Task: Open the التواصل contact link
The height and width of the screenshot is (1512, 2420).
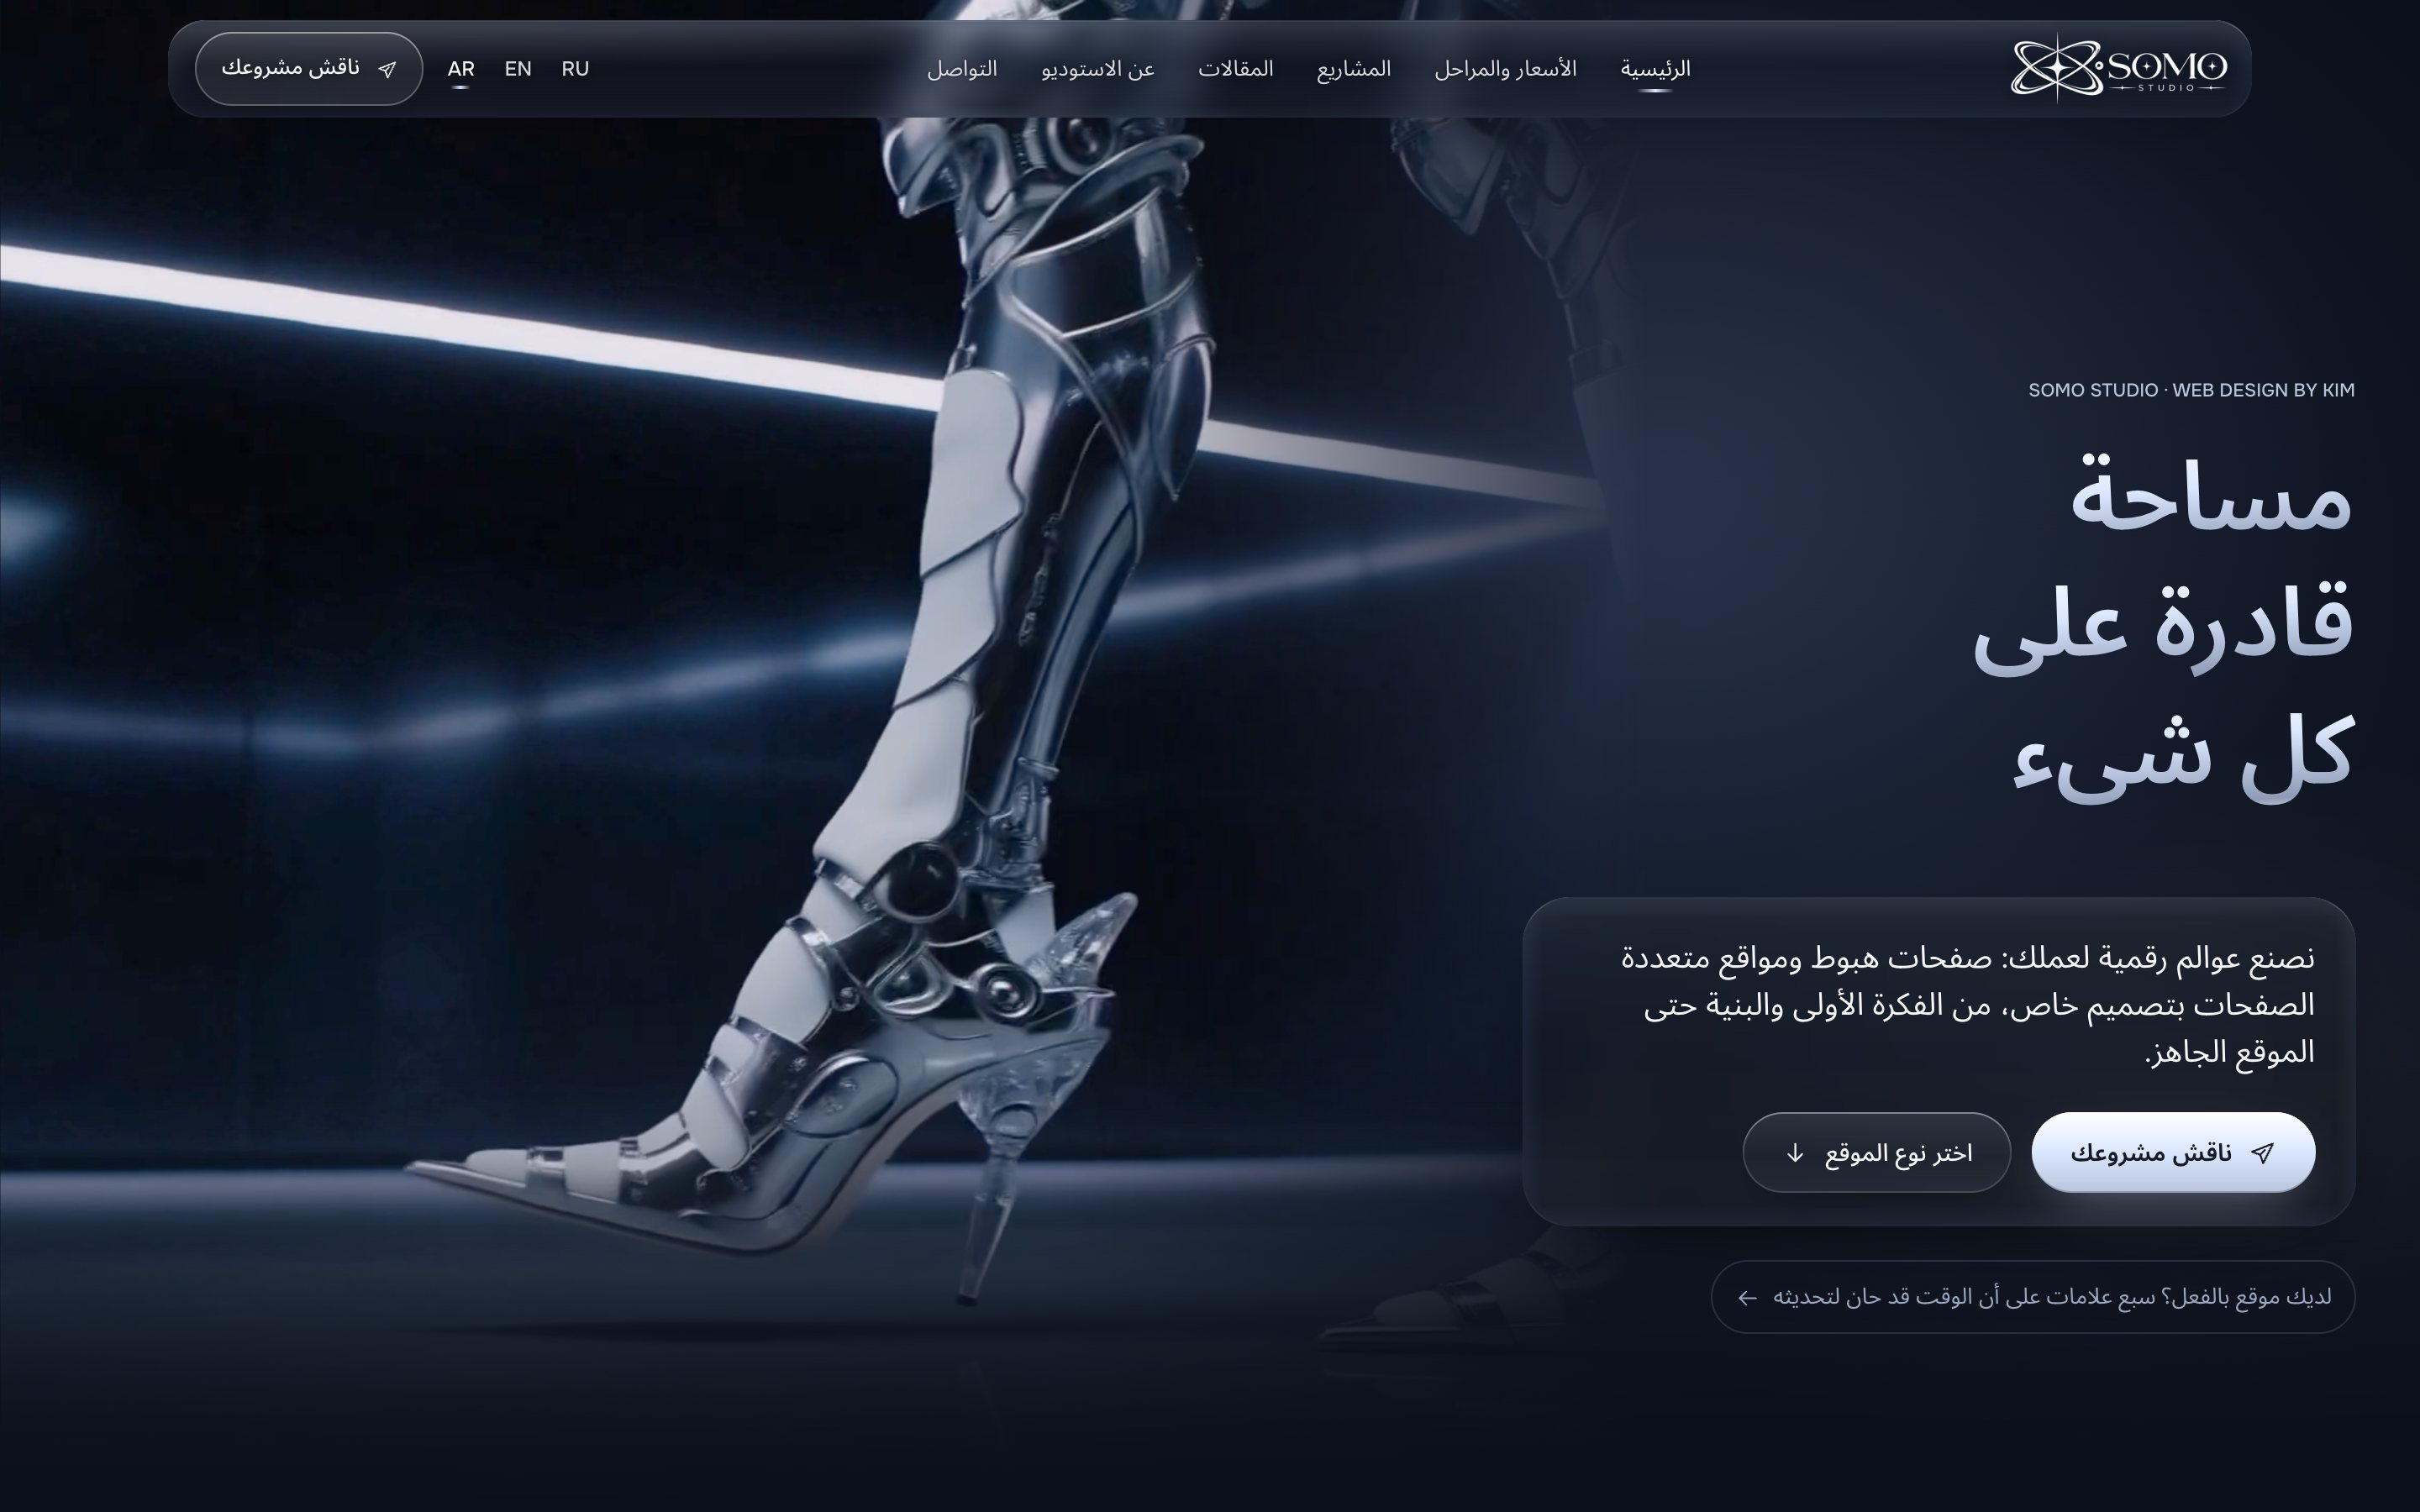Action: pyautogui.click(x=962, y=69)
